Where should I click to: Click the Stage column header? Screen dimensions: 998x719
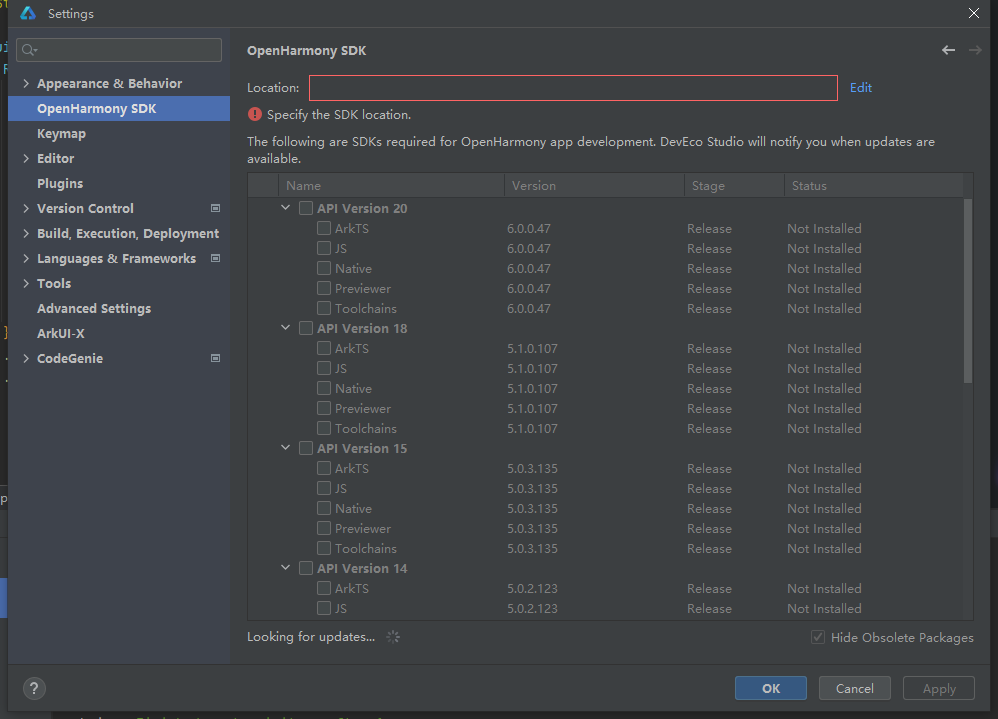(x=734, y=185)
